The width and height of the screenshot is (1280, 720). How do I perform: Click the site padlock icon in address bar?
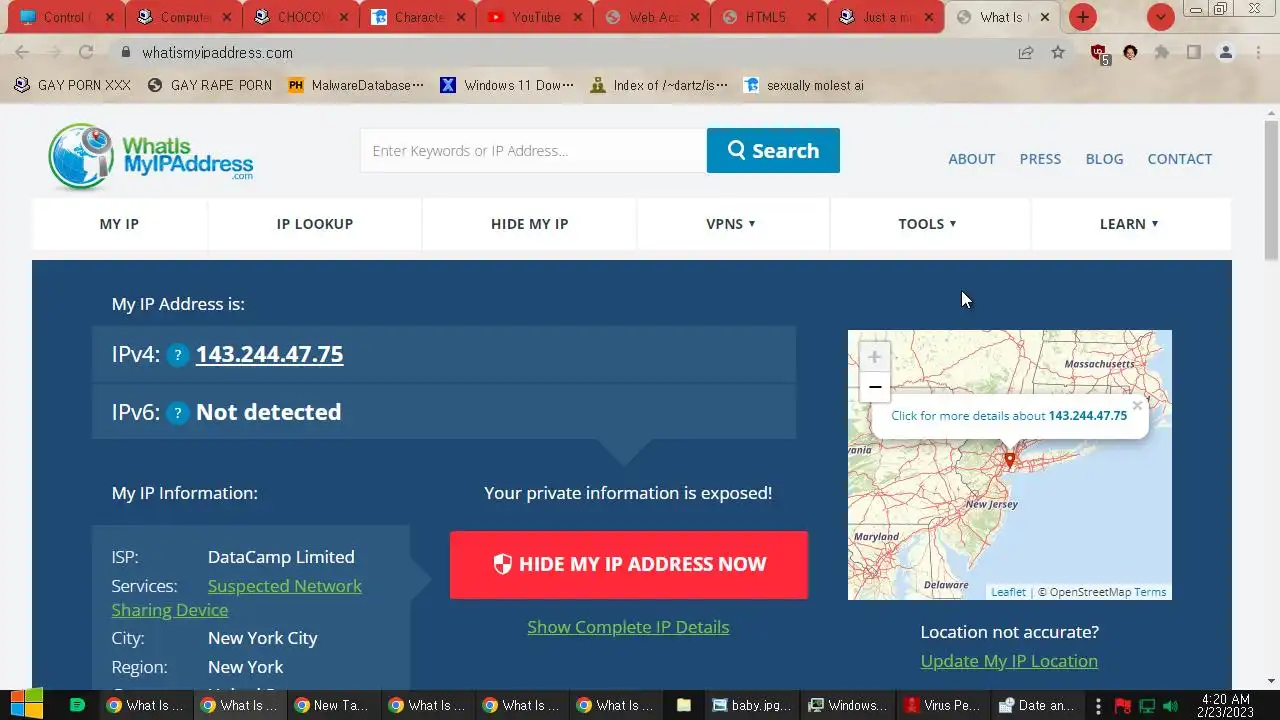pos(126,53)
